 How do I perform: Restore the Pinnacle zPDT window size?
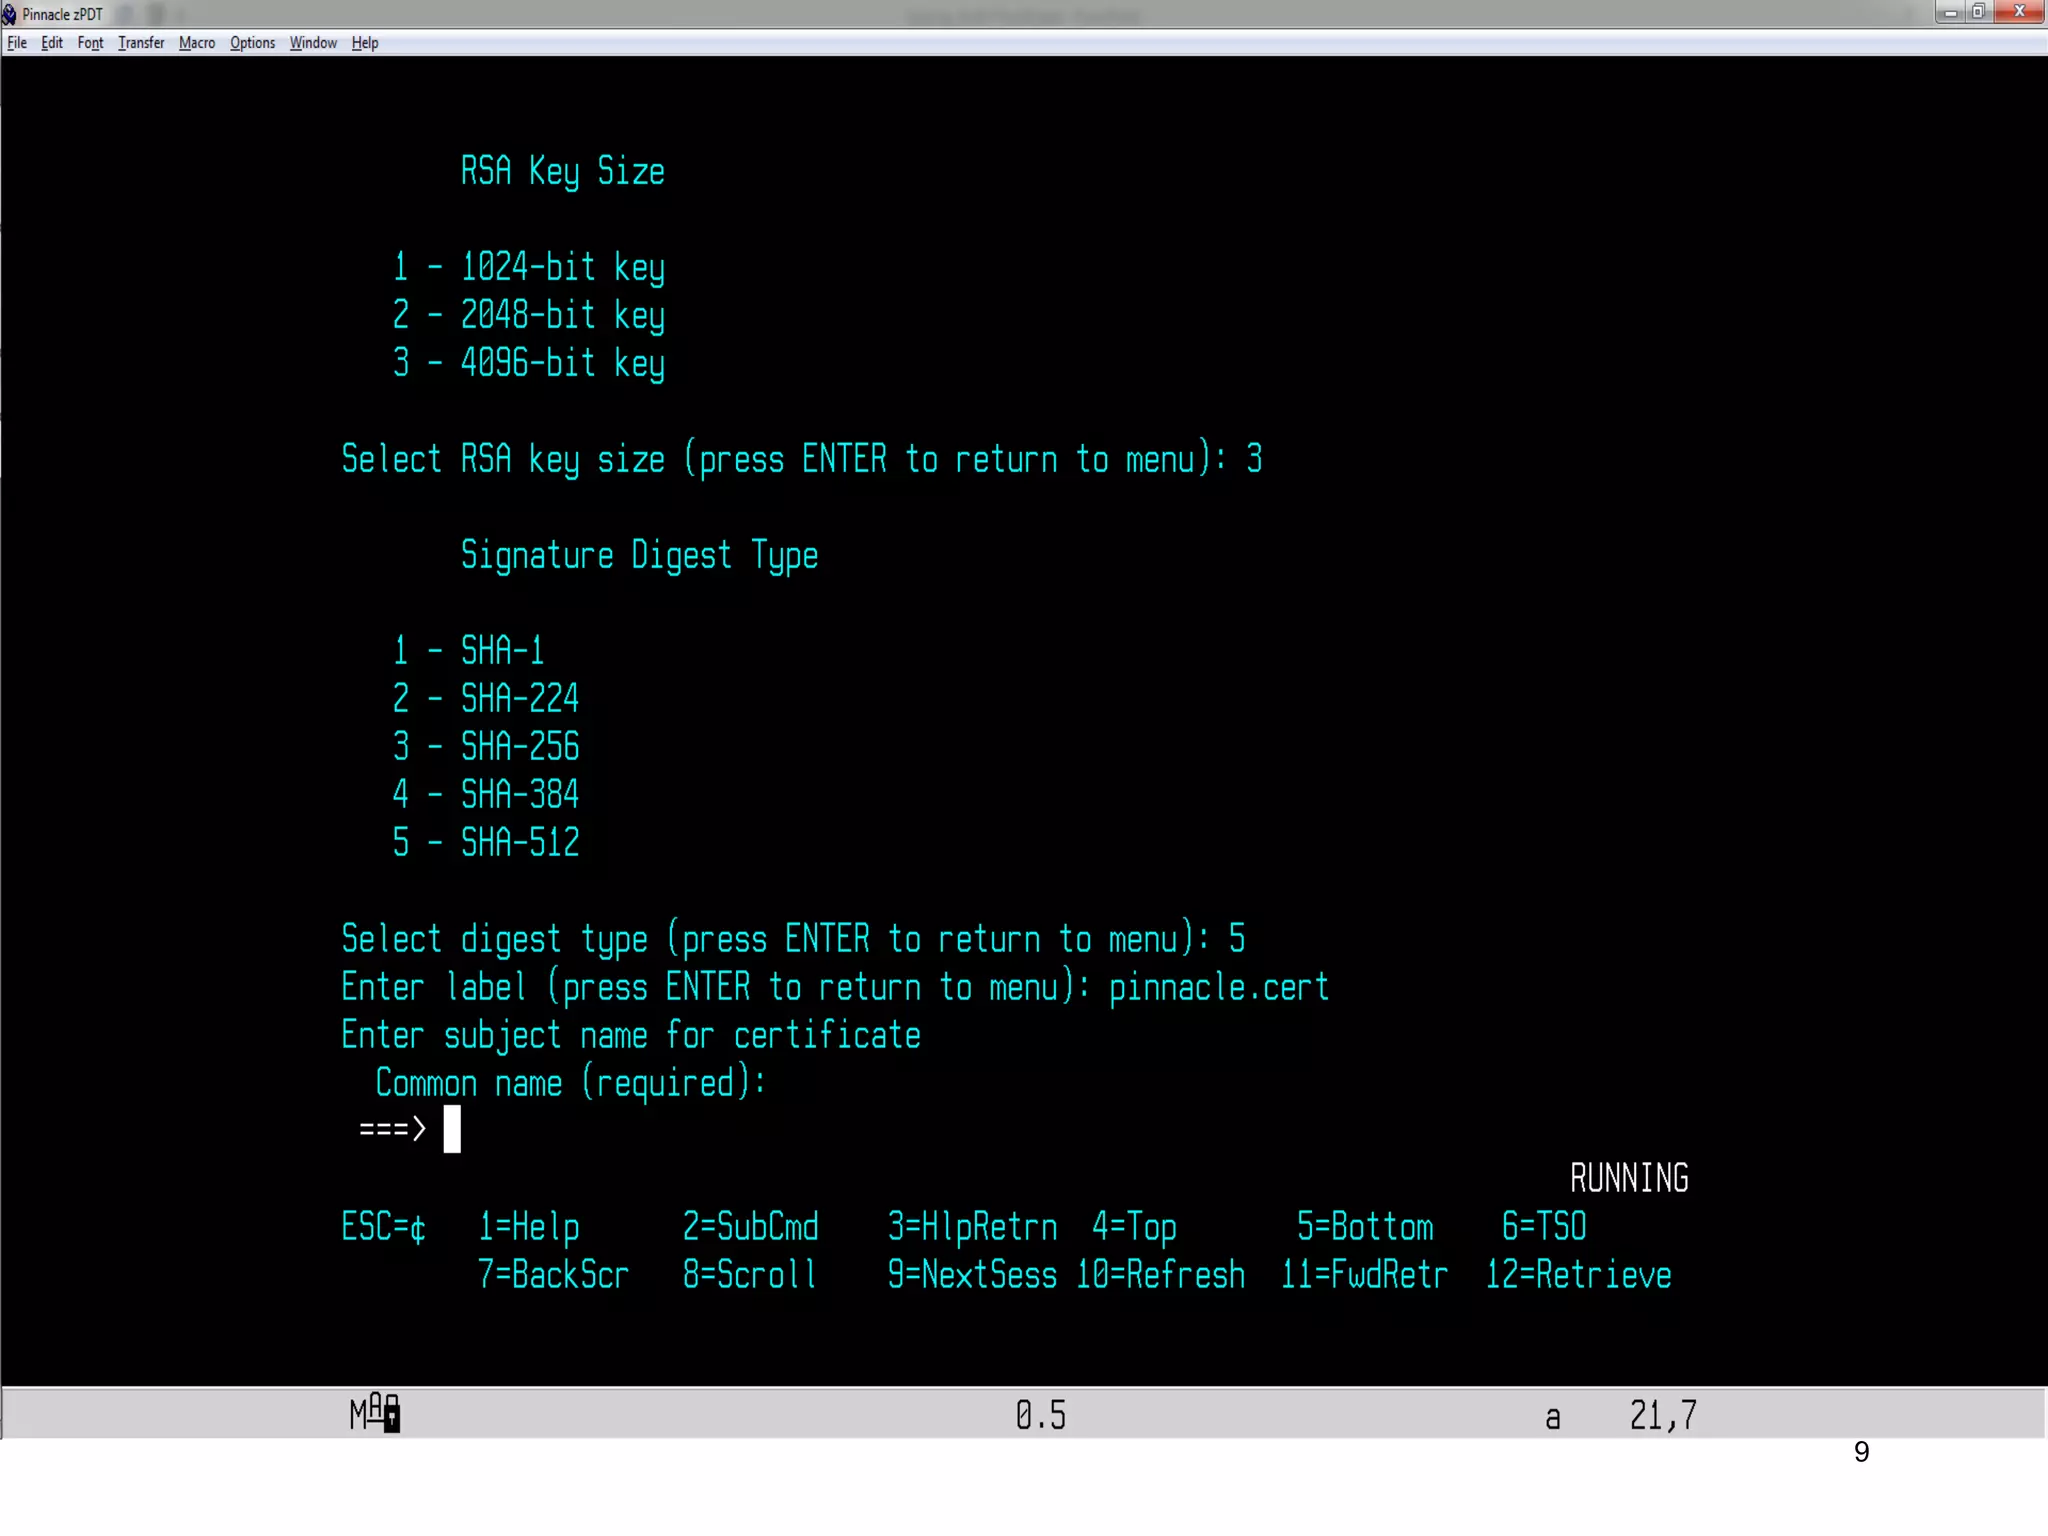tap(1978, 13)
